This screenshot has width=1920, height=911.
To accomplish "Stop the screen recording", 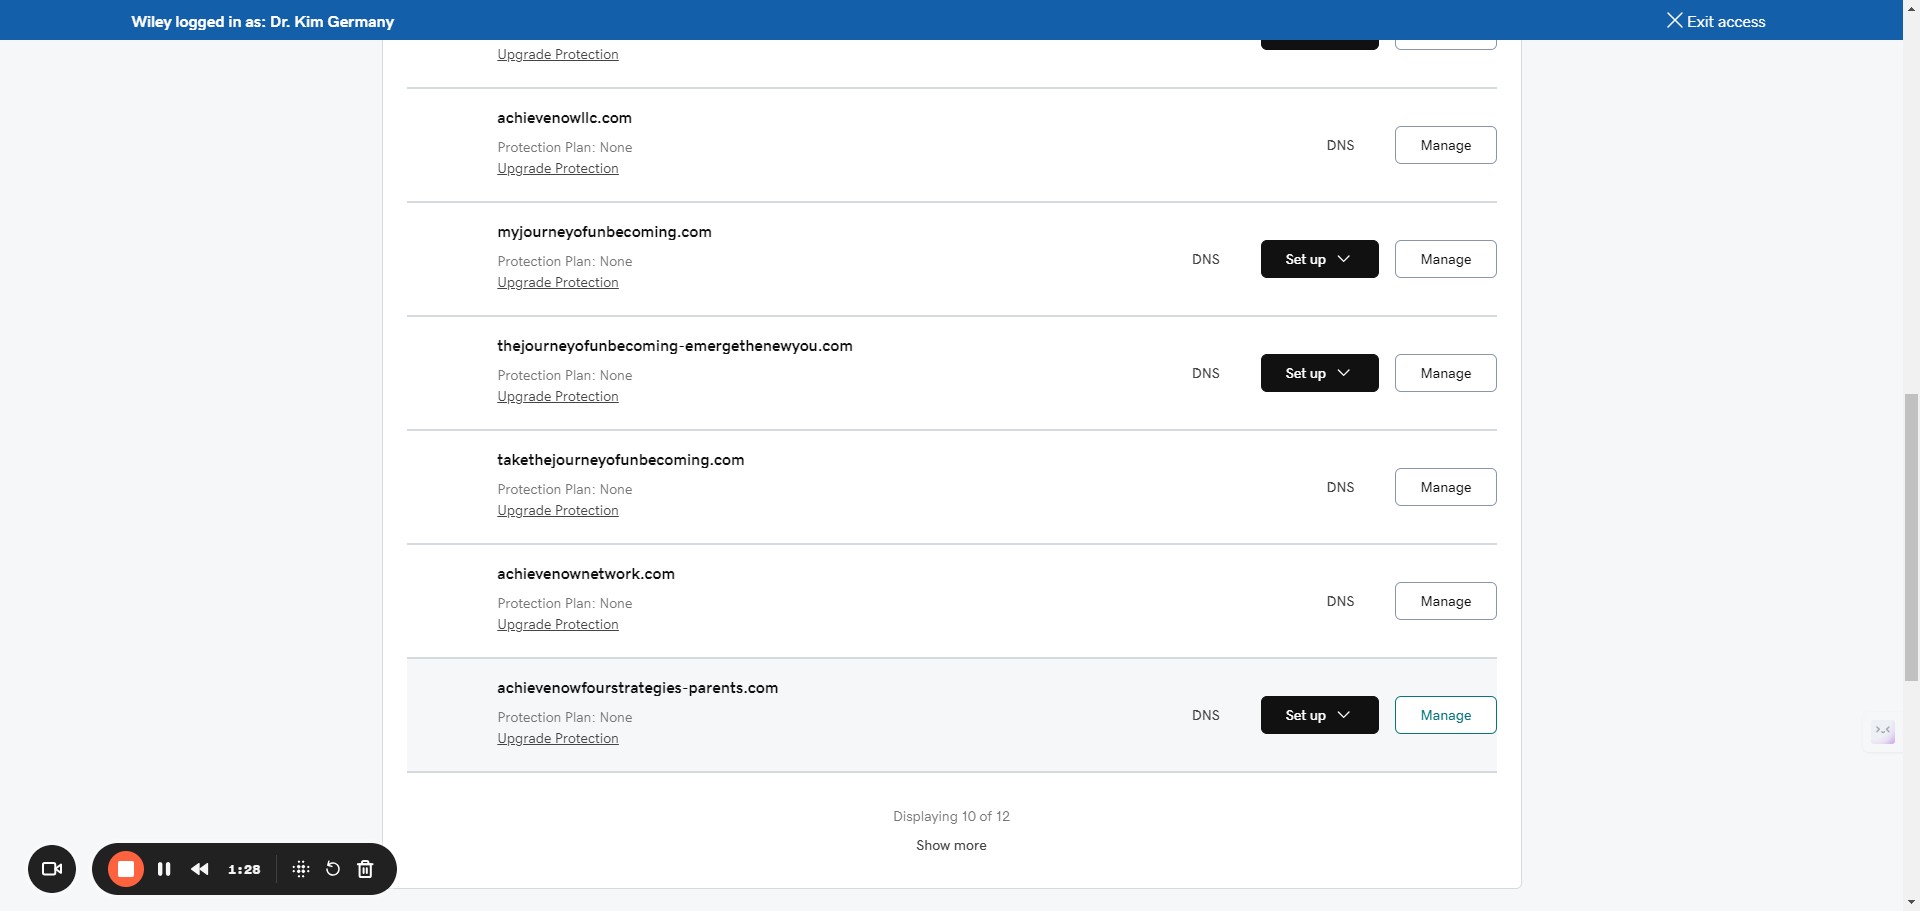I will tap(126, 869).
